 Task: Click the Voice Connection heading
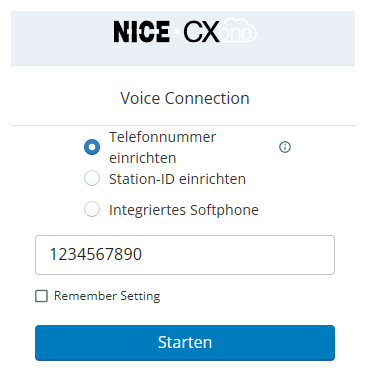point(185,98)
